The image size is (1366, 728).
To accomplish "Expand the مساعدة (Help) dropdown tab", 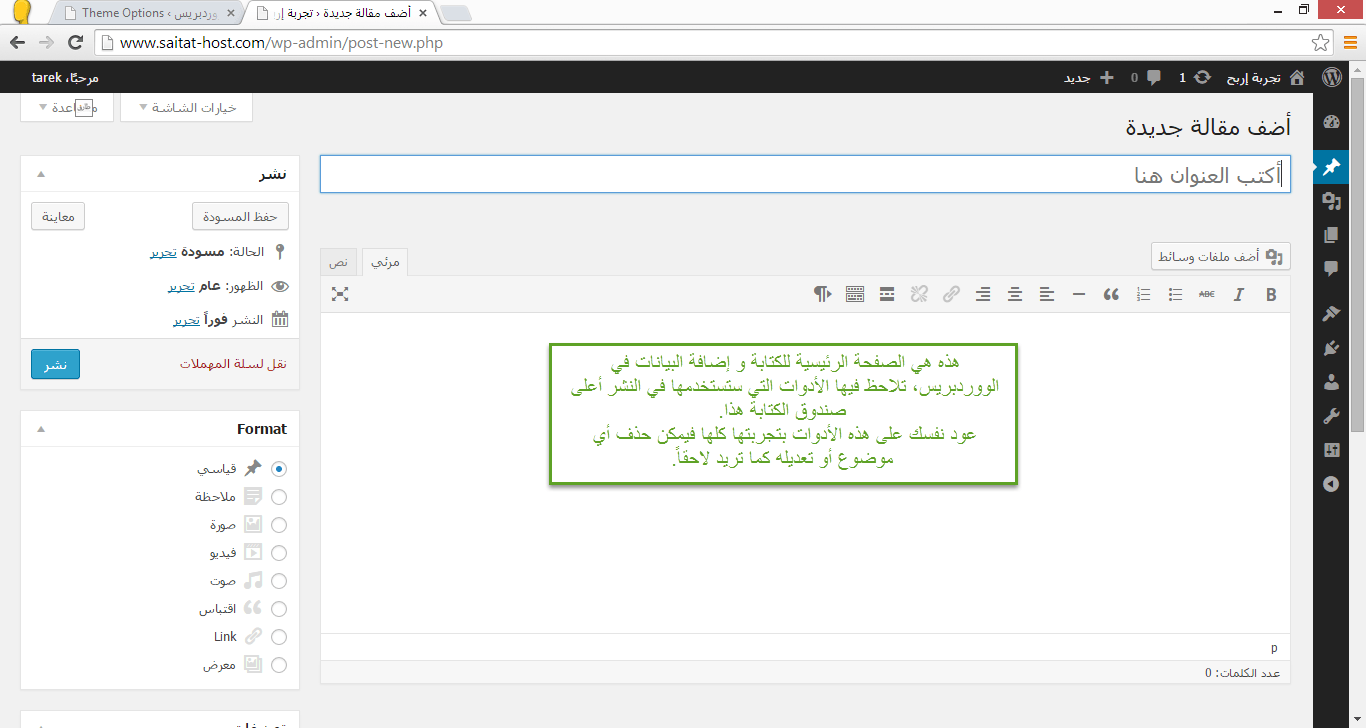I will [67, 107].
